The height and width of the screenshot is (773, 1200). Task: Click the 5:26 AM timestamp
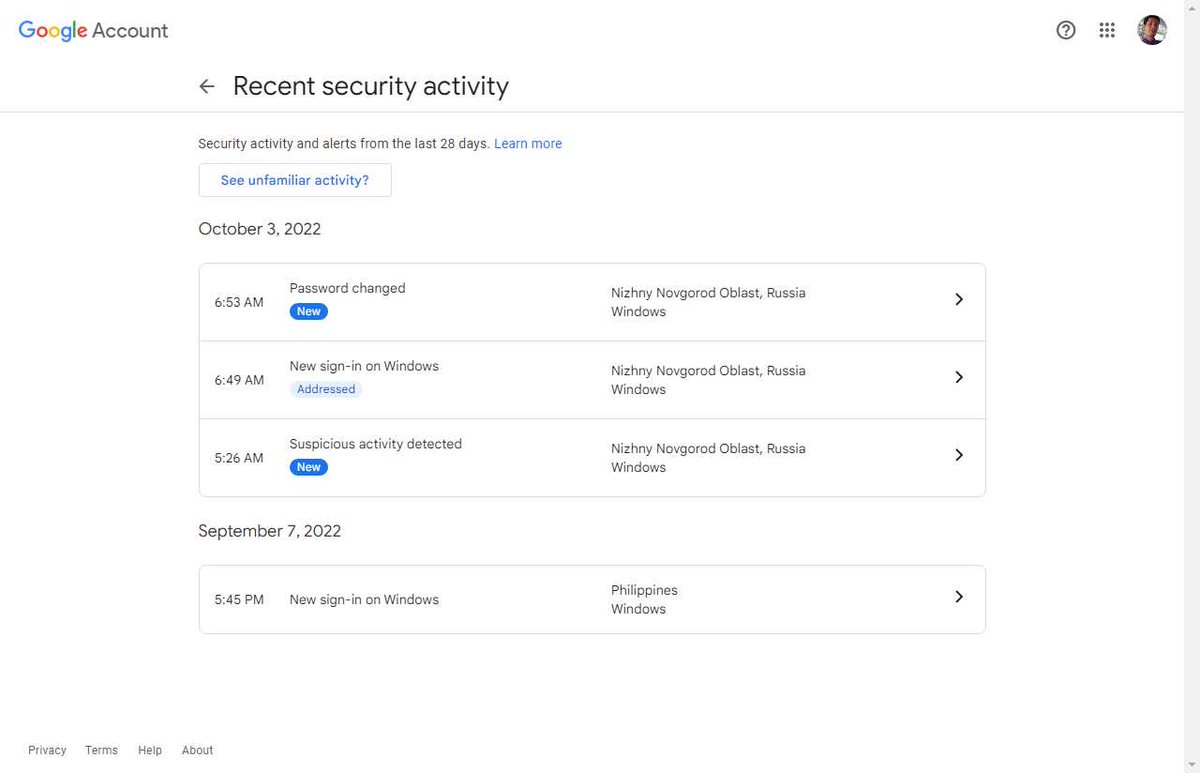coord(239,458)
